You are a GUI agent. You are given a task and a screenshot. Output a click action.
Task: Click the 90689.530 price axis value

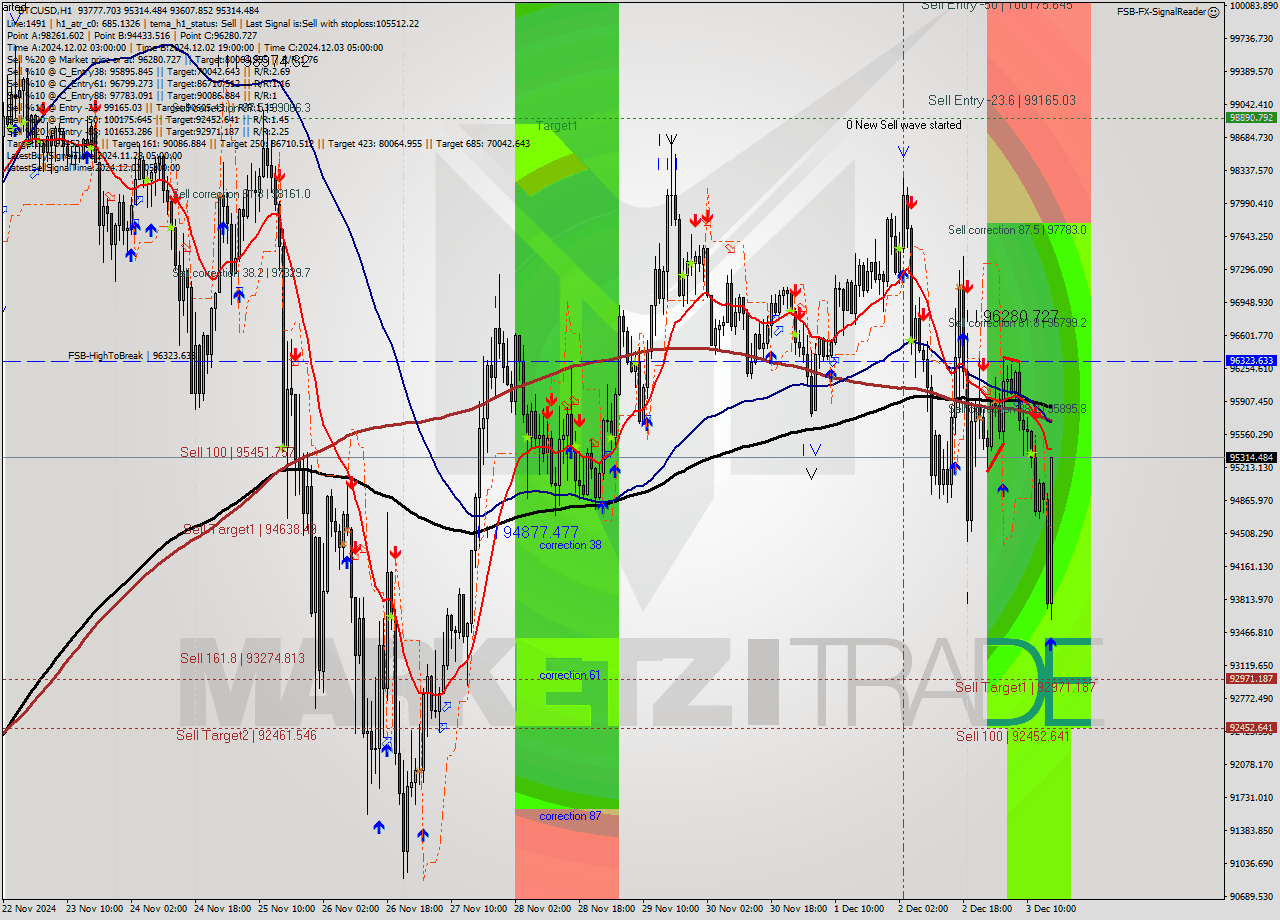[x=1252, y=896]
